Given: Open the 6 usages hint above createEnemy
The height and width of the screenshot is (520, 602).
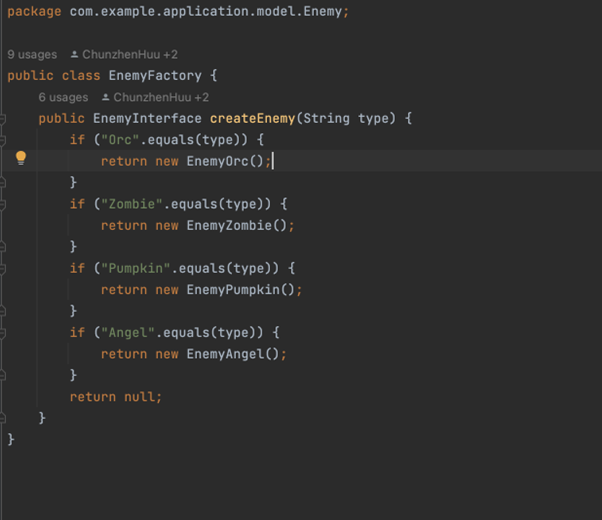Looking at the screenshot, I should click(x=63, y=98).
